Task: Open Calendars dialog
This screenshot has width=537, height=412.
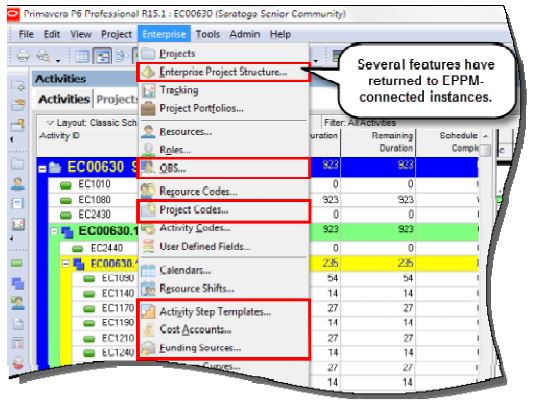Action: 224,270
